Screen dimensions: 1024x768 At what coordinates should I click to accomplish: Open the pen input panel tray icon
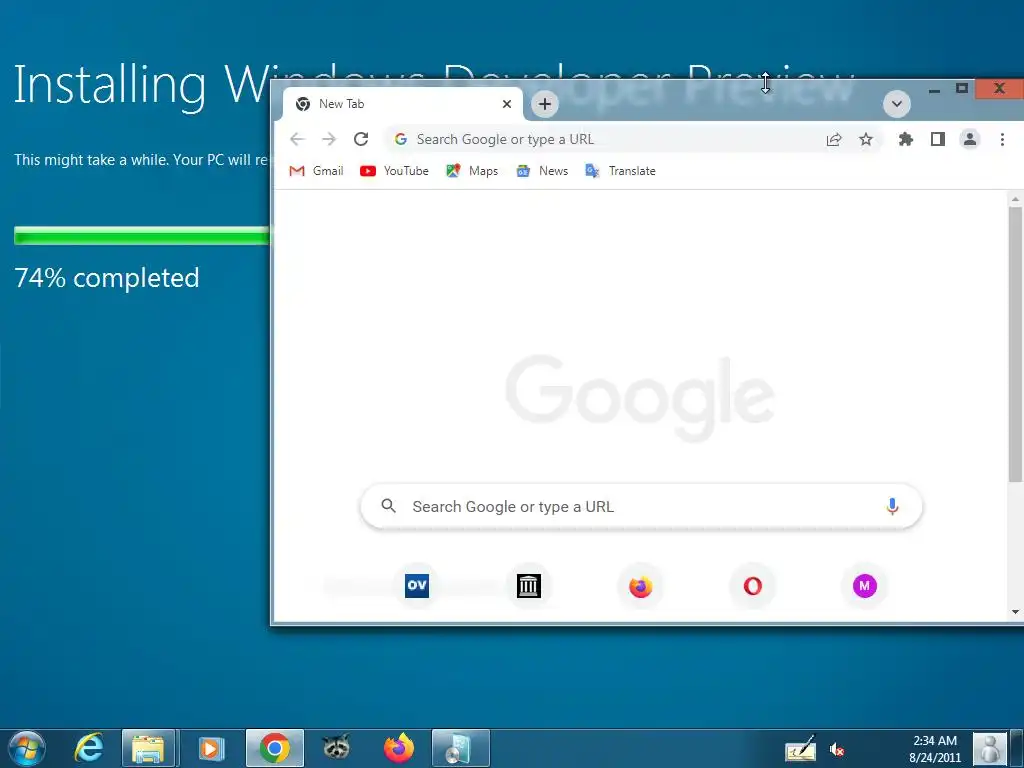point(801,749)
